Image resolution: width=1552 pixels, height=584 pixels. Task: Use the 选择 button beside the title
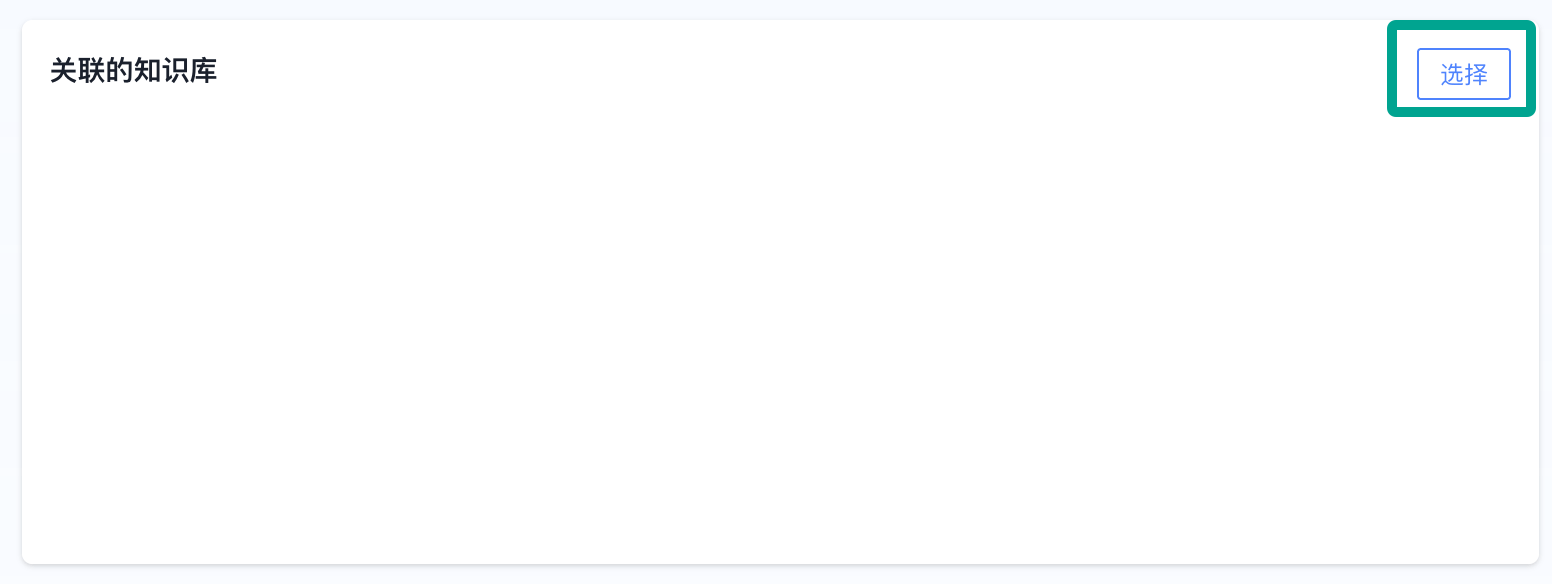pyautogui.click(x=1463, y=74)
